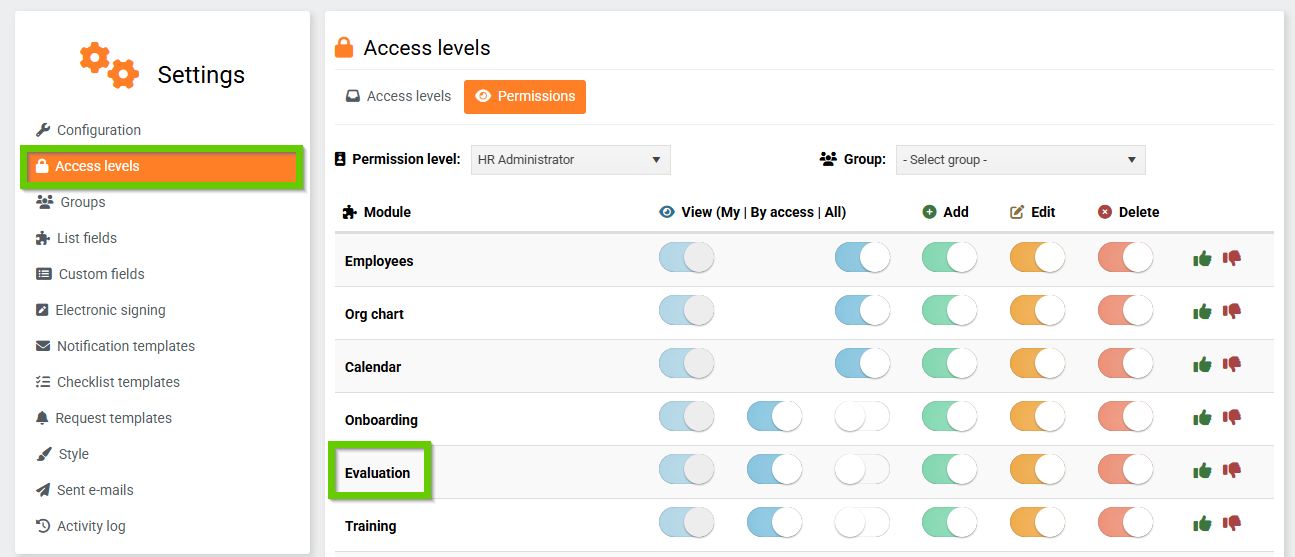Click red thumbs-down icon in Onboarding row
1295x557 pixels.
[x=1232, y=417]
